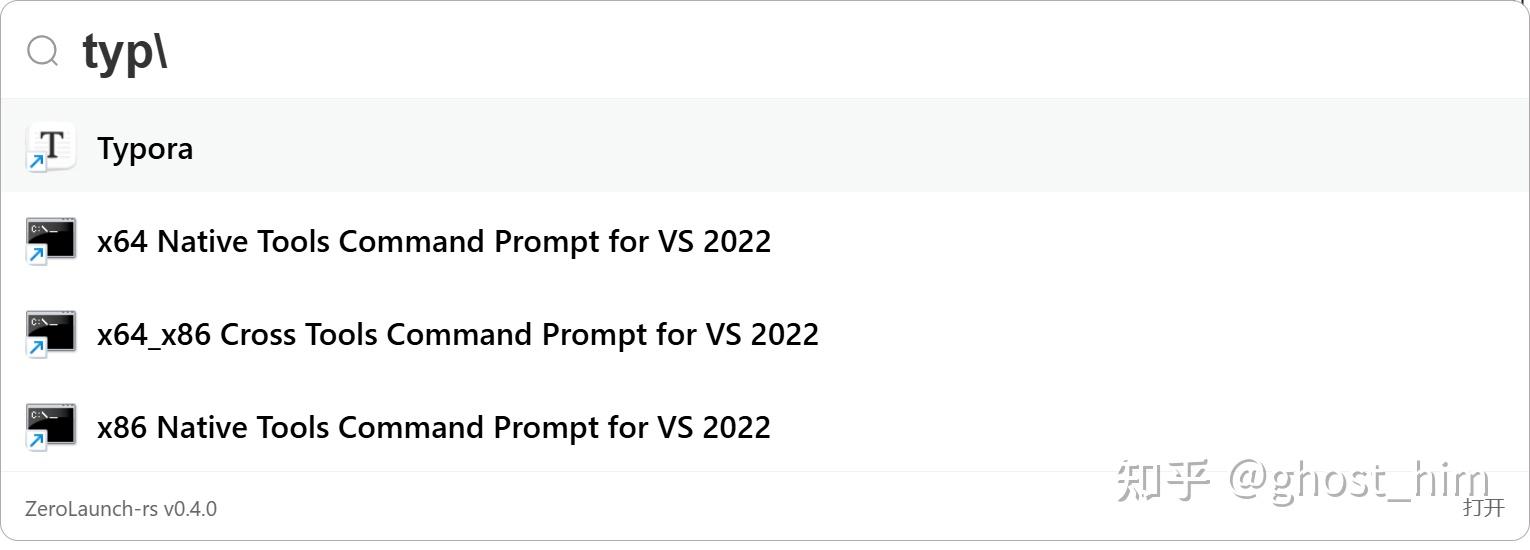Click the @ghost_him watermark handle
1530x550 pixels.
point(1359,480)
